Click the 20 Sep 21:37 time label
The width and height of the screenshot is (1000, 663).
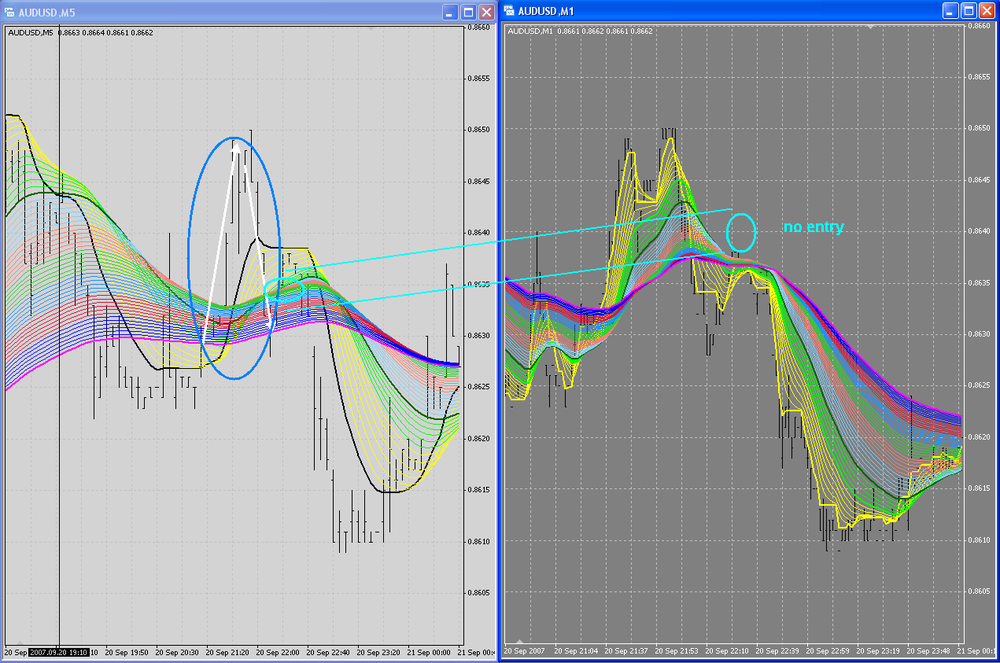point(626,651)
